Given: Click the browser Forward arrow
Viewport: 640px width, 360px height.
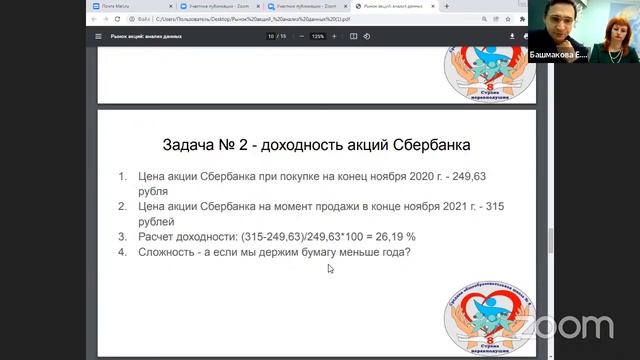Looking at the screenshot, I should tap(106, 19).
